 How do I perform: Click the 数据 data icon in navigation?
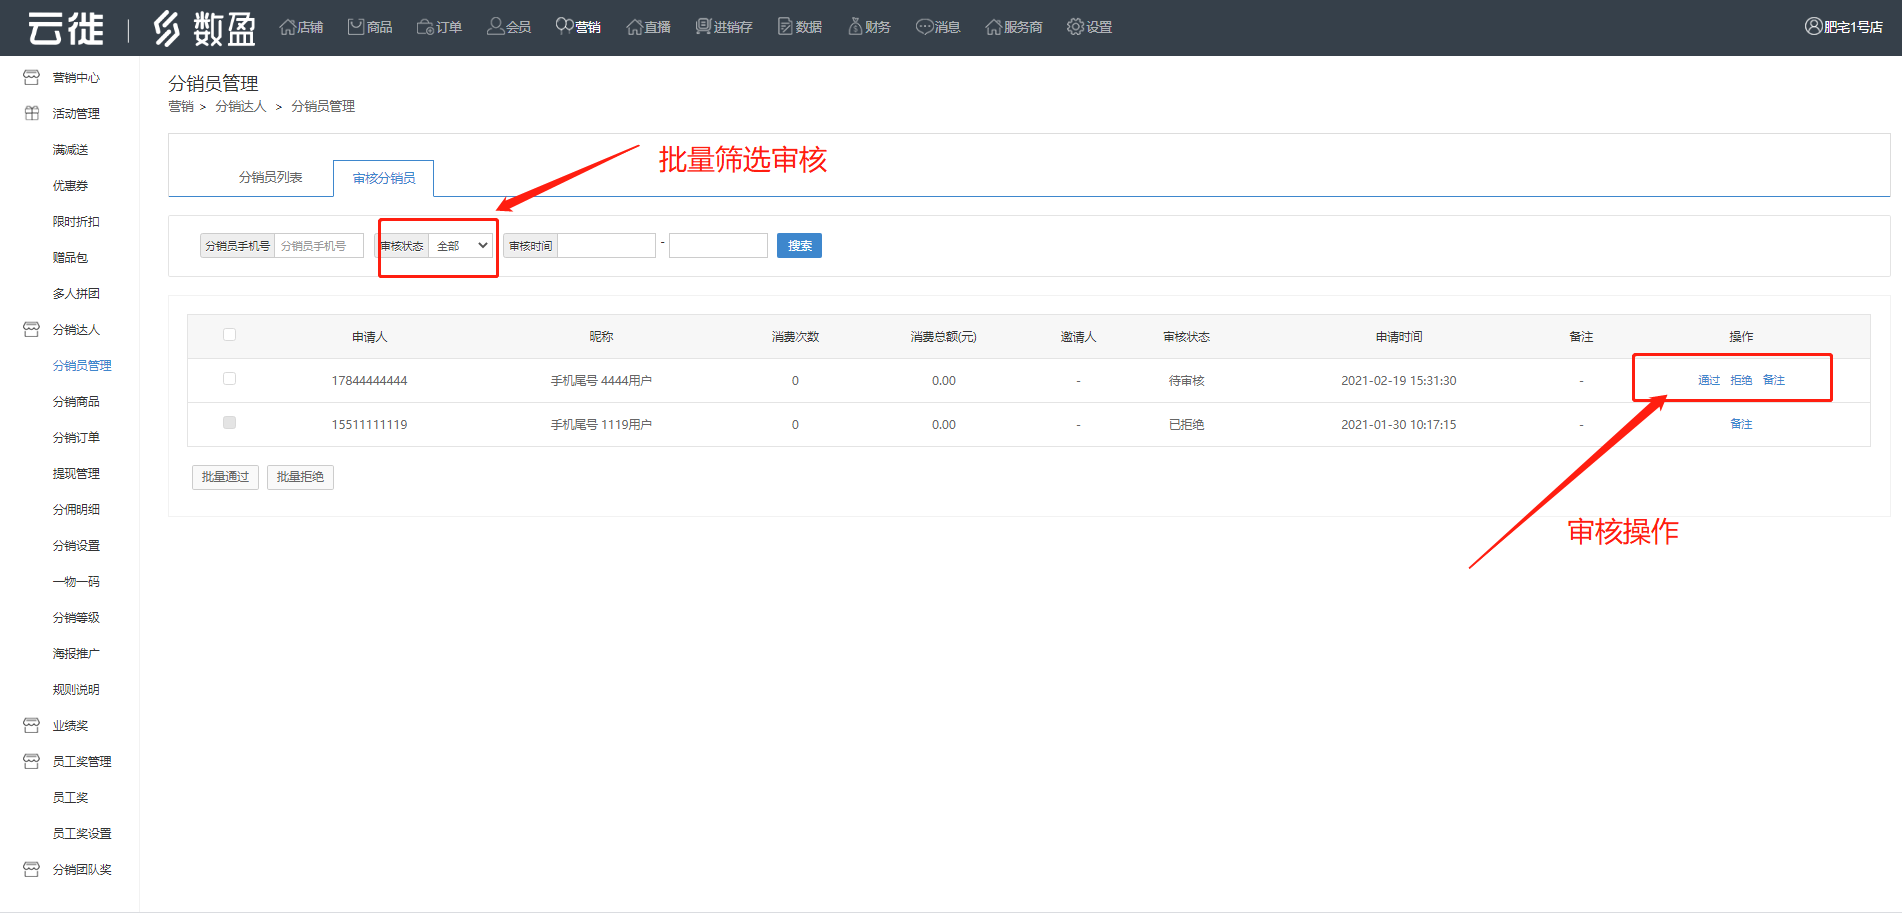[785, 27]
